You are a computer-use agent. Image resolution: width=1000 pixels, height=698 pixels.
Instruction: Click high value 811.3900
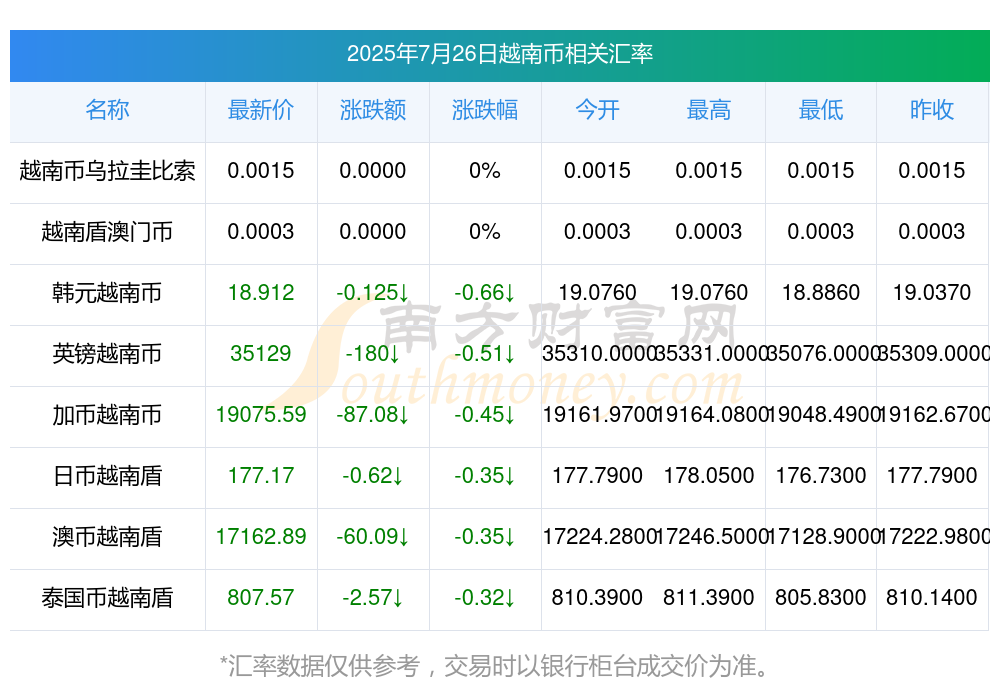pos(709,598)
